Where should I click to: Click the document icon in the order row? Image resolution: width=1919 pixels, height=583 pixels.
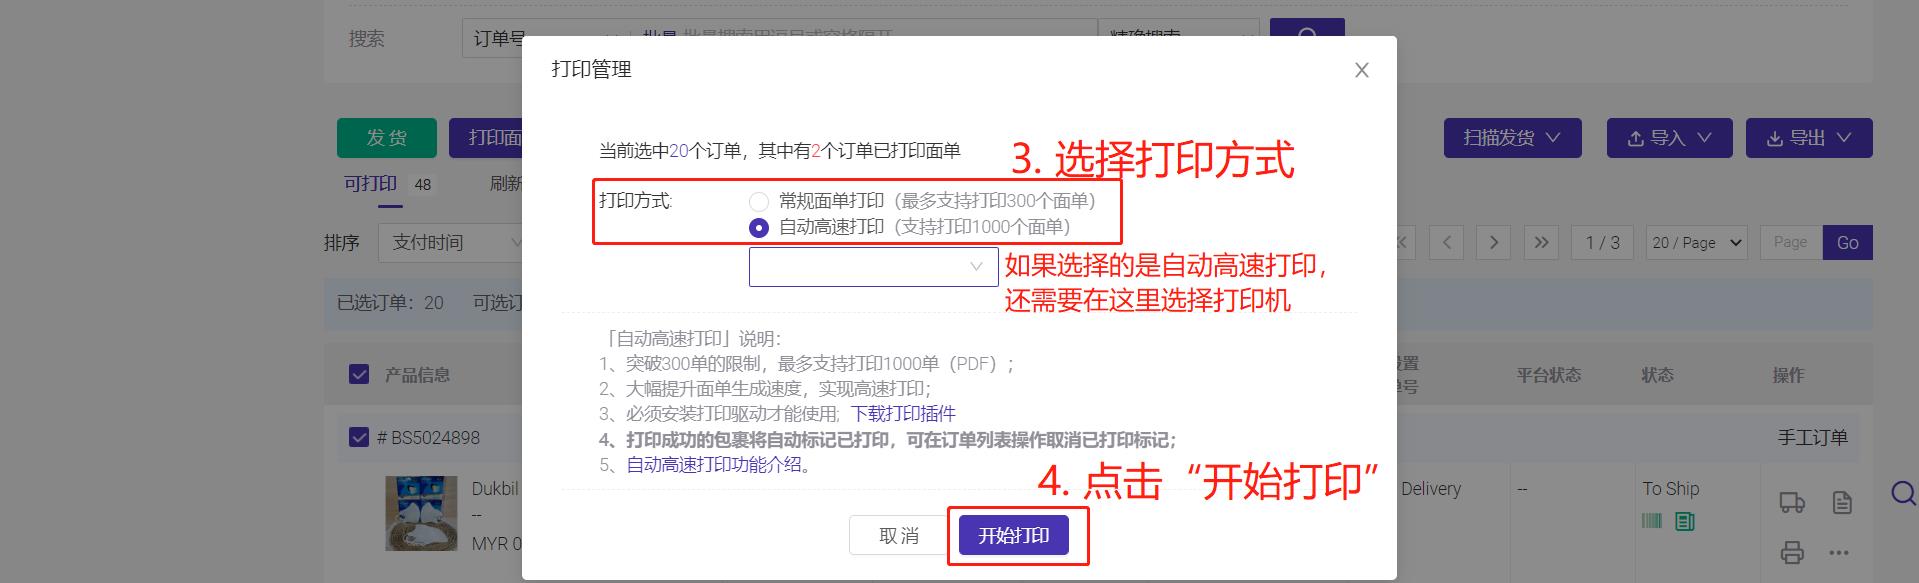click(1842, 503)
